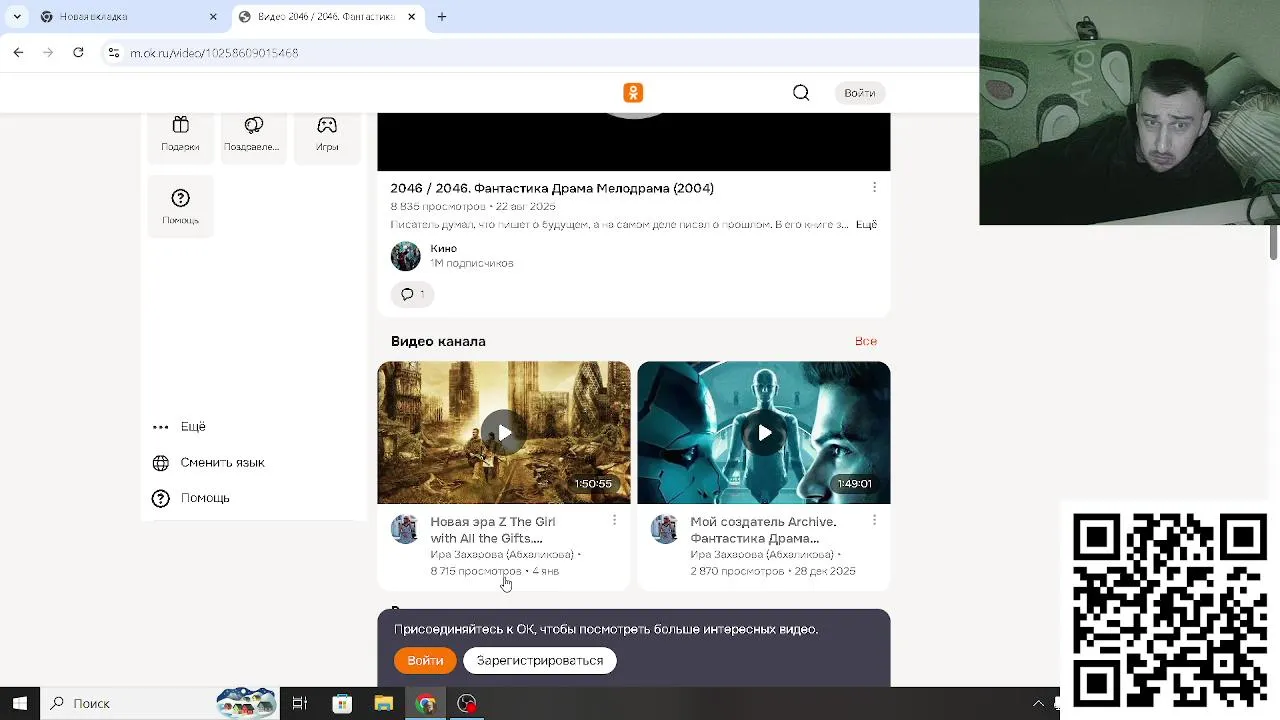Image resolution: width=1280 pixels, height=720 pixels.
Task: Open File Explorer from taskbar
Action: click(x=384, y=703)
